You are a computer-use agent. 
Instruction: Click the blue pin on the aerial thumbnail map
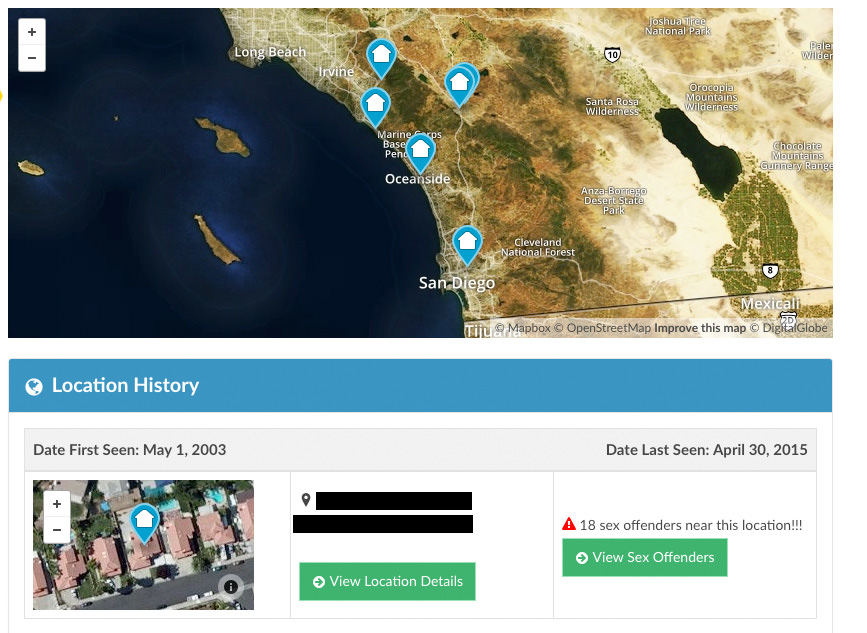144,521
